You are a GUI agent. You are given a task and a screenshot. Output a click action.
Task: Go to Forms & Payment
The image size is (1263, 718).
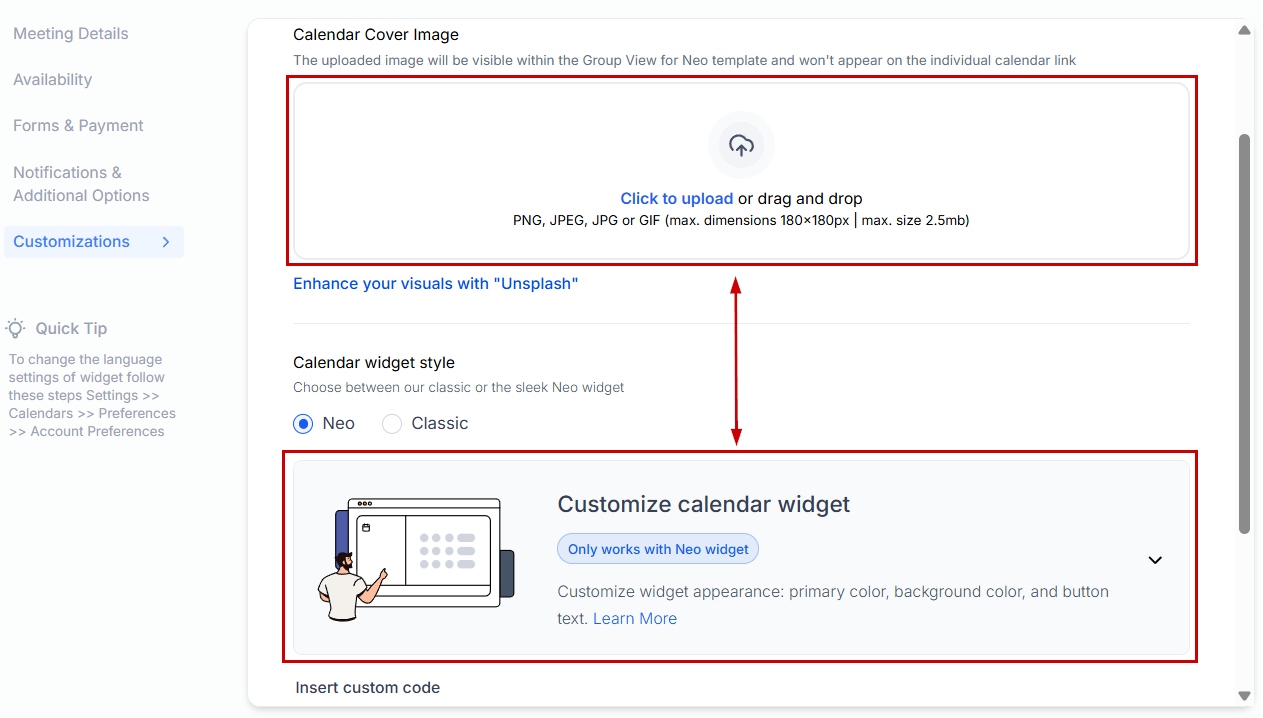[78, 126]
